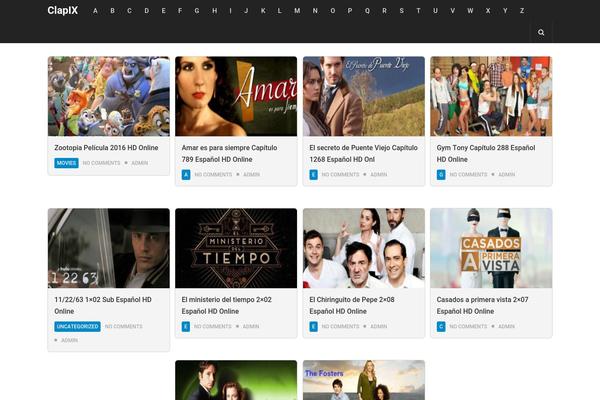Open the Zootopia Pelicula 2016 HD Online title
The width and height of the screenshot is (600, 400).
(x=106, y=147)
